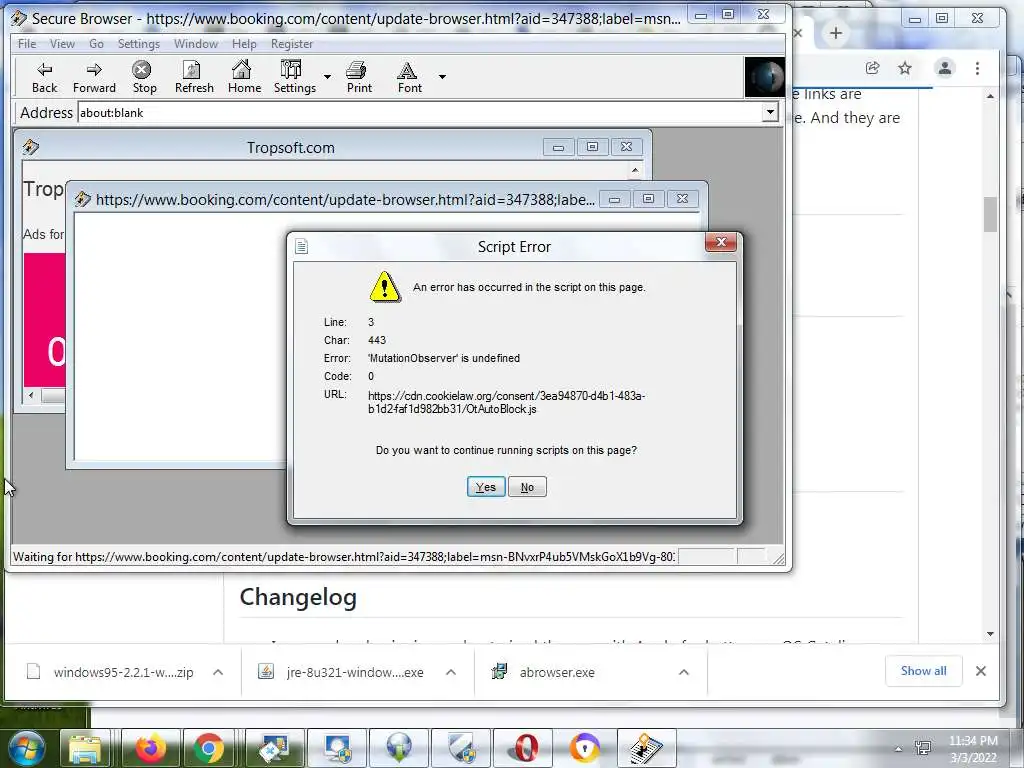Click Chrome share page icon
This screenshot has width=1024, height=768.
(872, 68)
